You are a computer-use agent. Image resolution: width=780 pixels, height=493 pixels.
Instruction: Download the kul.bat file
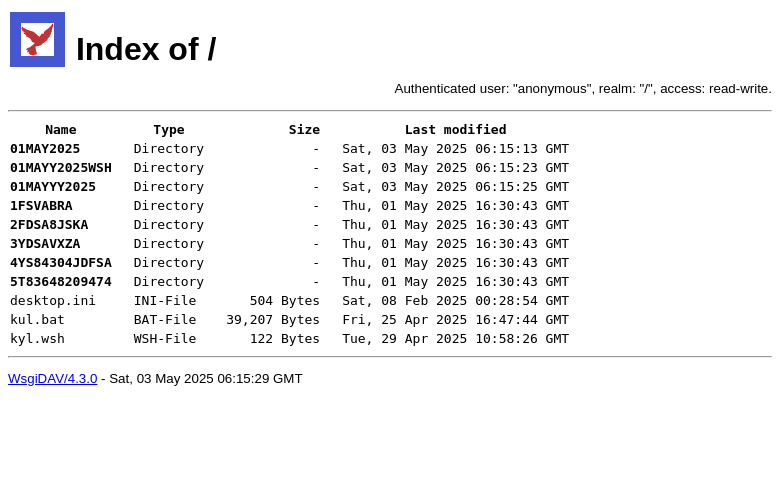coord(37,319)
